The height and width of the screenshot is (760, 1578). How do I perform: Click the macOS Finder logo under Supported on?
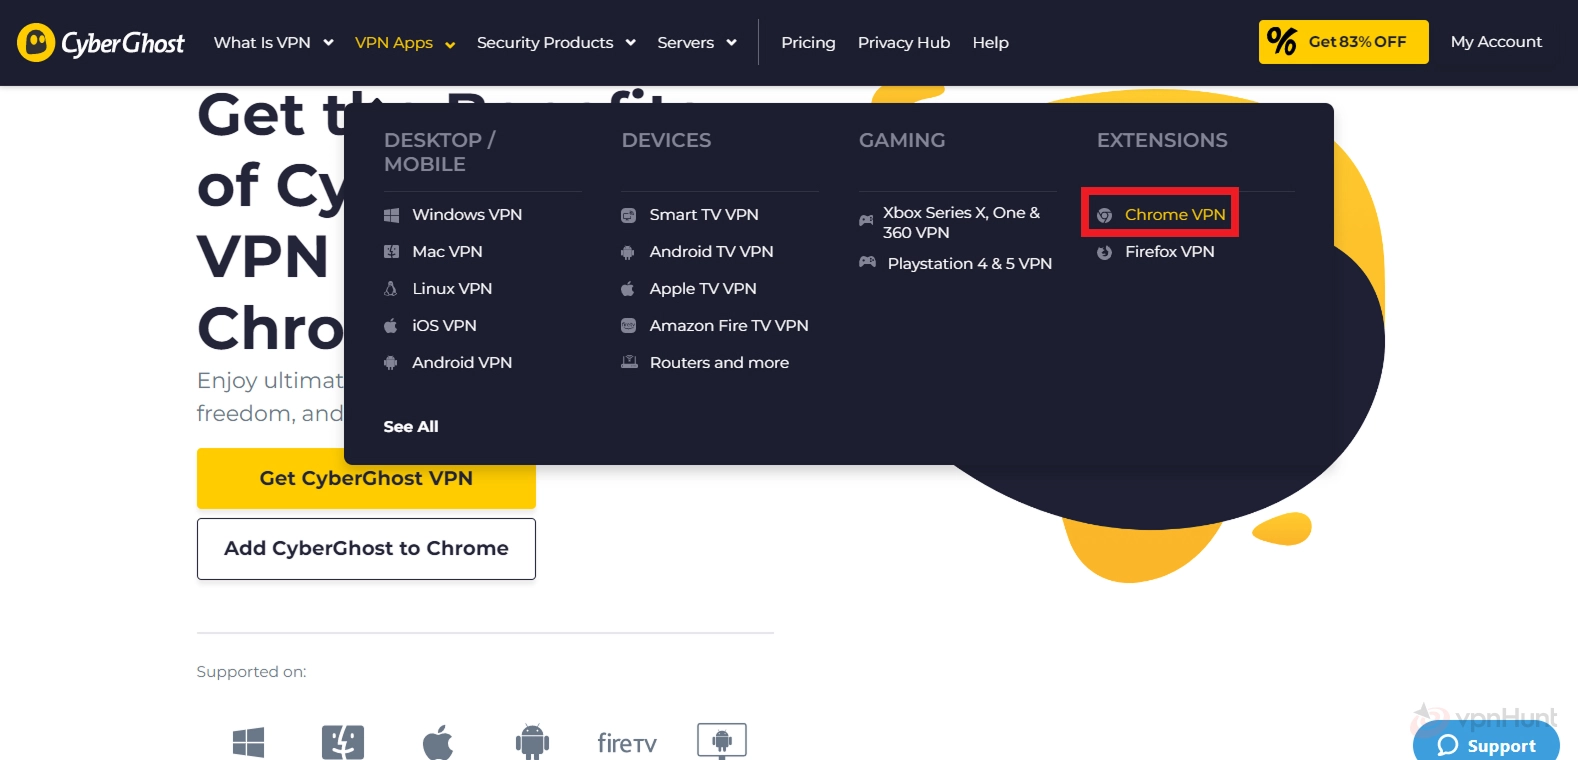[x=343, y=742]
